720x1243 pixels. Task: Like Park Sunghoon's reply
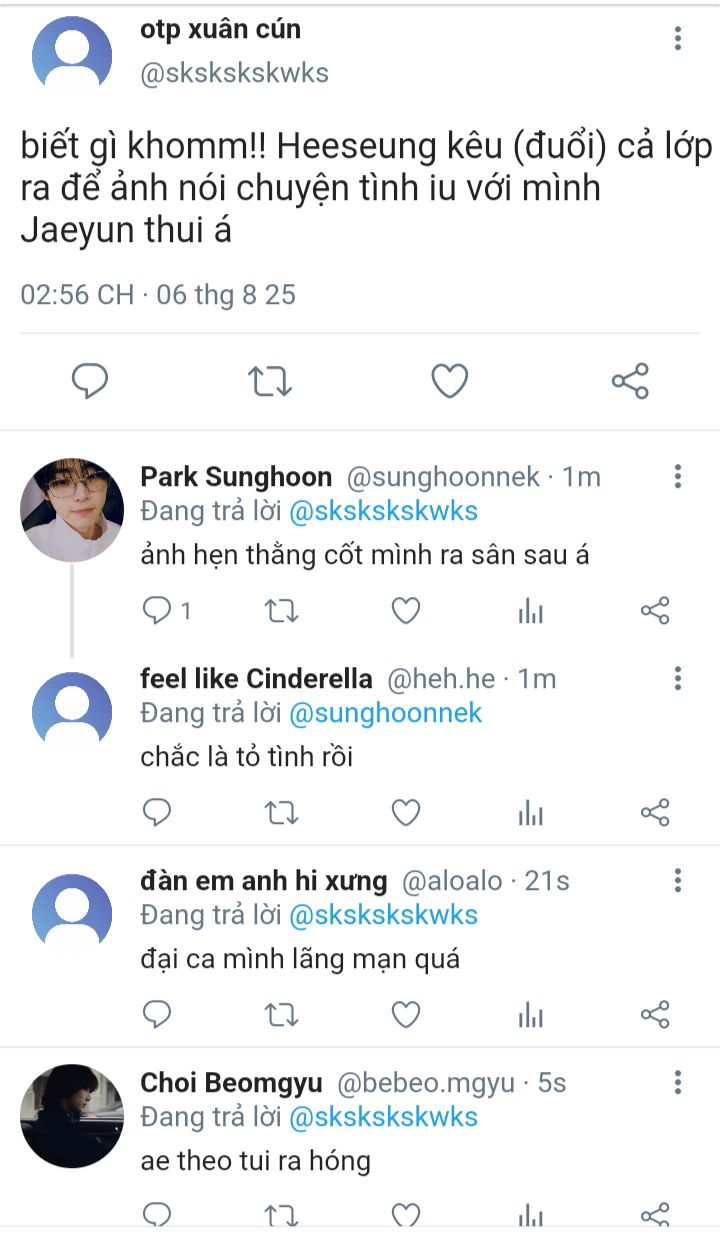click(405, 611)
